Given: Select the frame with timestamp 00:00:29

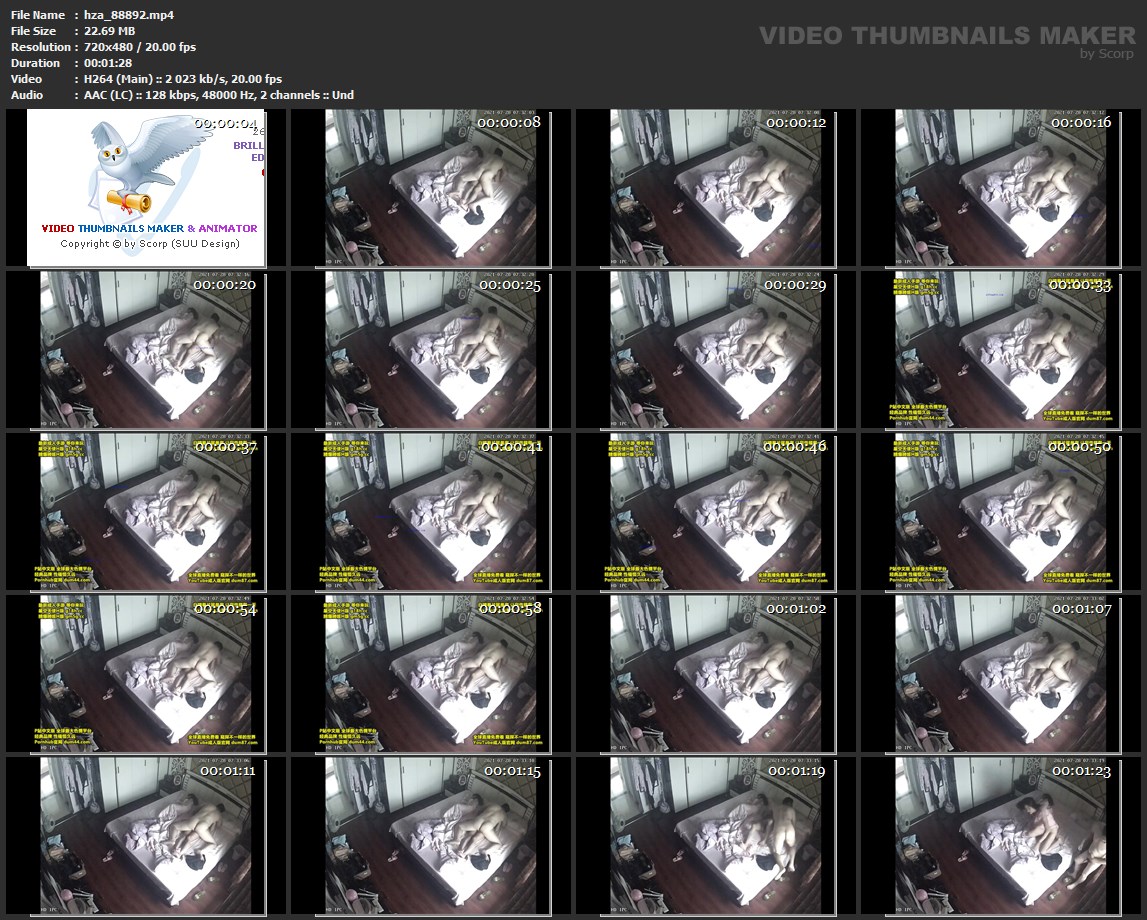Looking at the screenshot, I should pyautogui.click(x=716, y=350).
